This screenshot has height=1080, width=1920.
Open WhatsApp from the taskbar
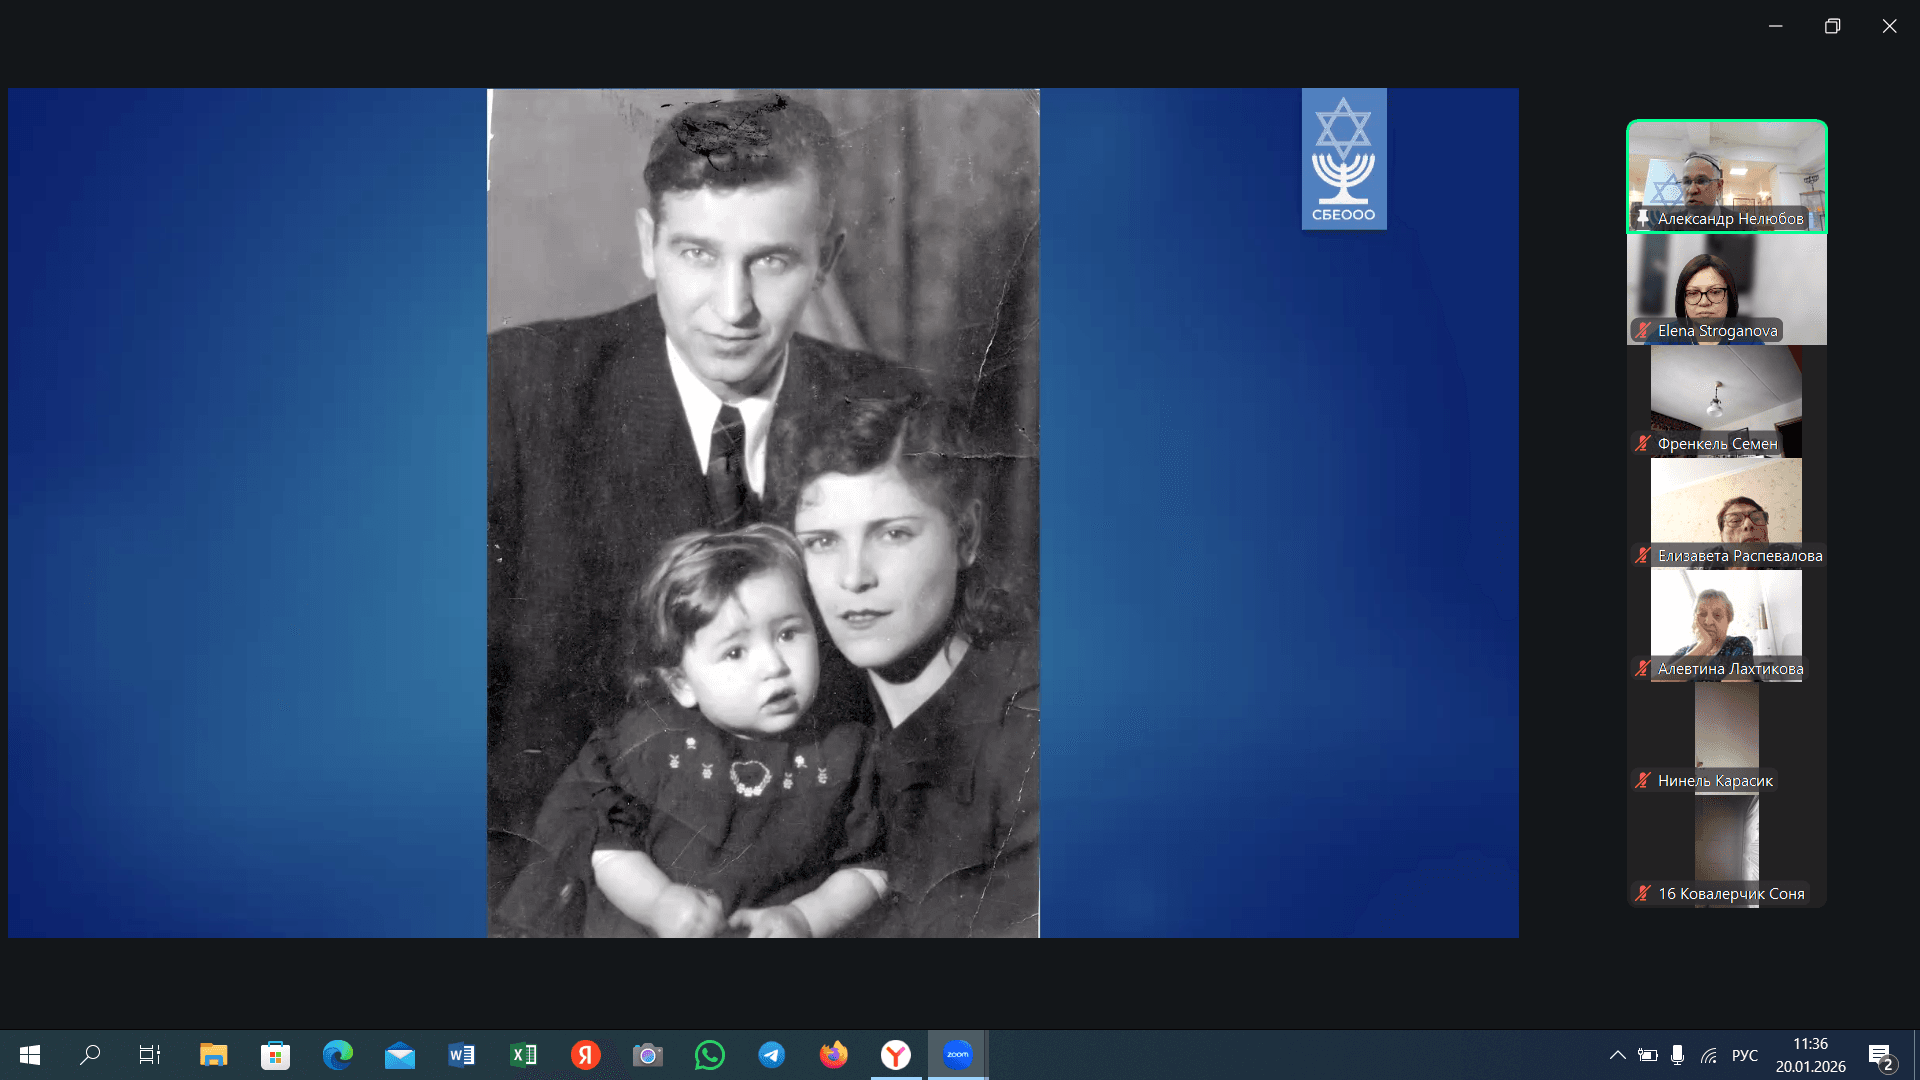pyautogui.click(x=710, y=1055)
